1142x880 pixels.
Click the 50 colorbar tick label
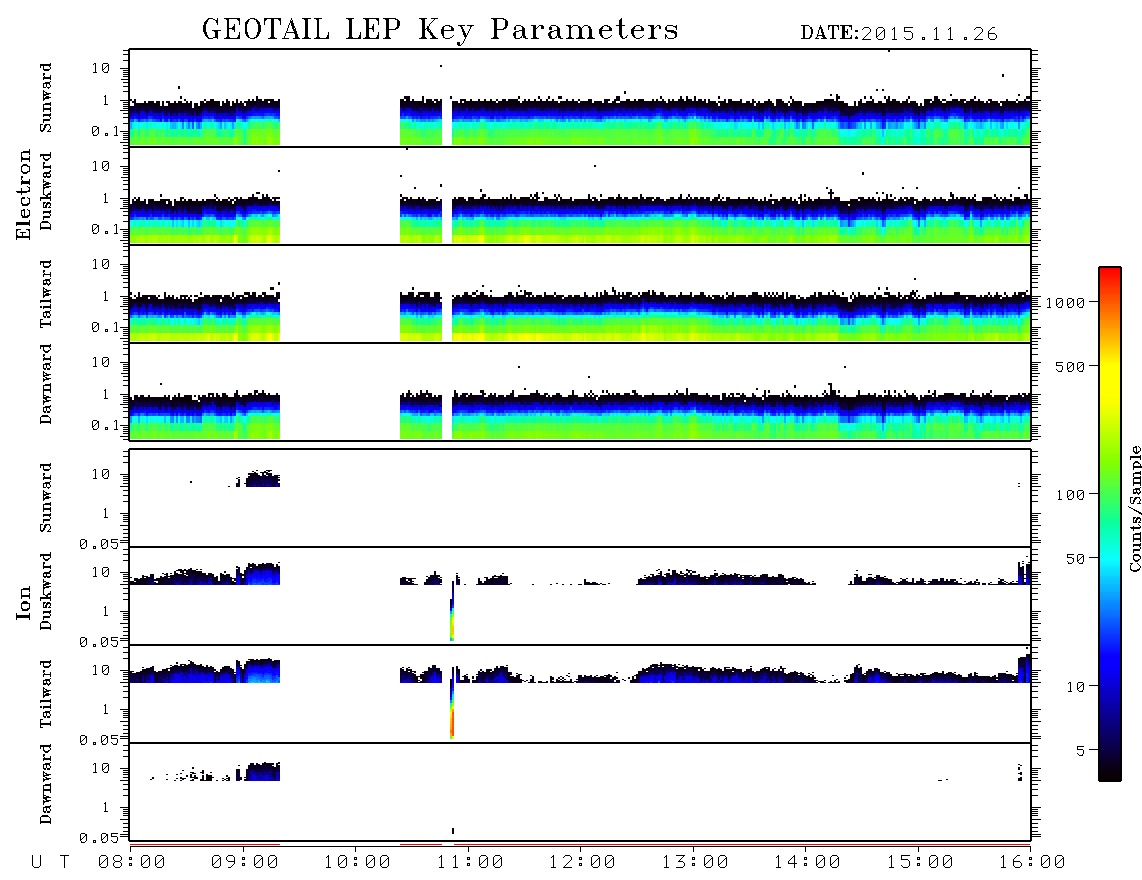pos(1075,559)
